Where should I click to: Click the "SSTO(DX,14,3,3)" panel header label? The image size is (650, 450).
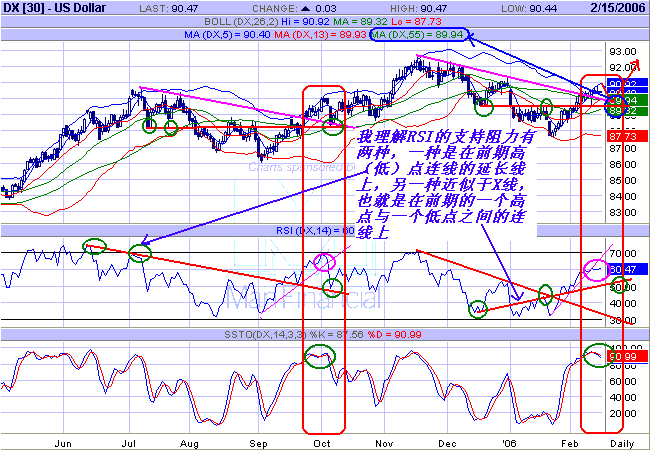coord(265,334)
